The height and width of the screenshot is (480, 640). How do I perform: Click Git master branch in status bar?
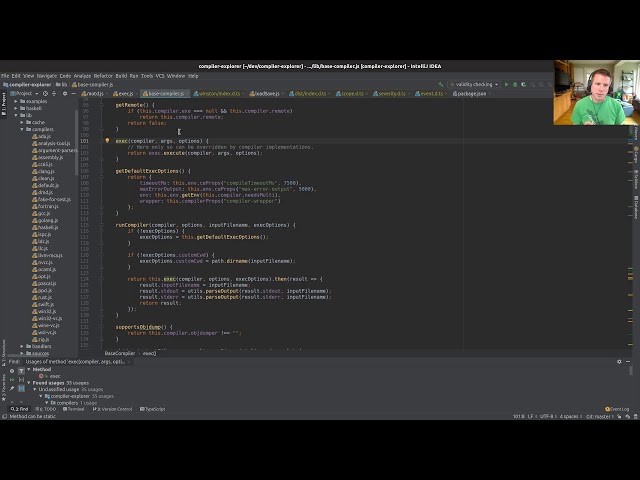click(x=600, y=416)
